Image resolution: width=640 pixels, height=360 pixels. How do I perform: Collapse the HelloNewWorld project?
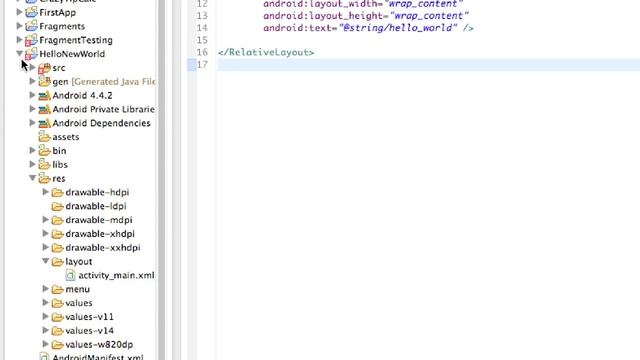pyautogui.click(x=19, y=53)
